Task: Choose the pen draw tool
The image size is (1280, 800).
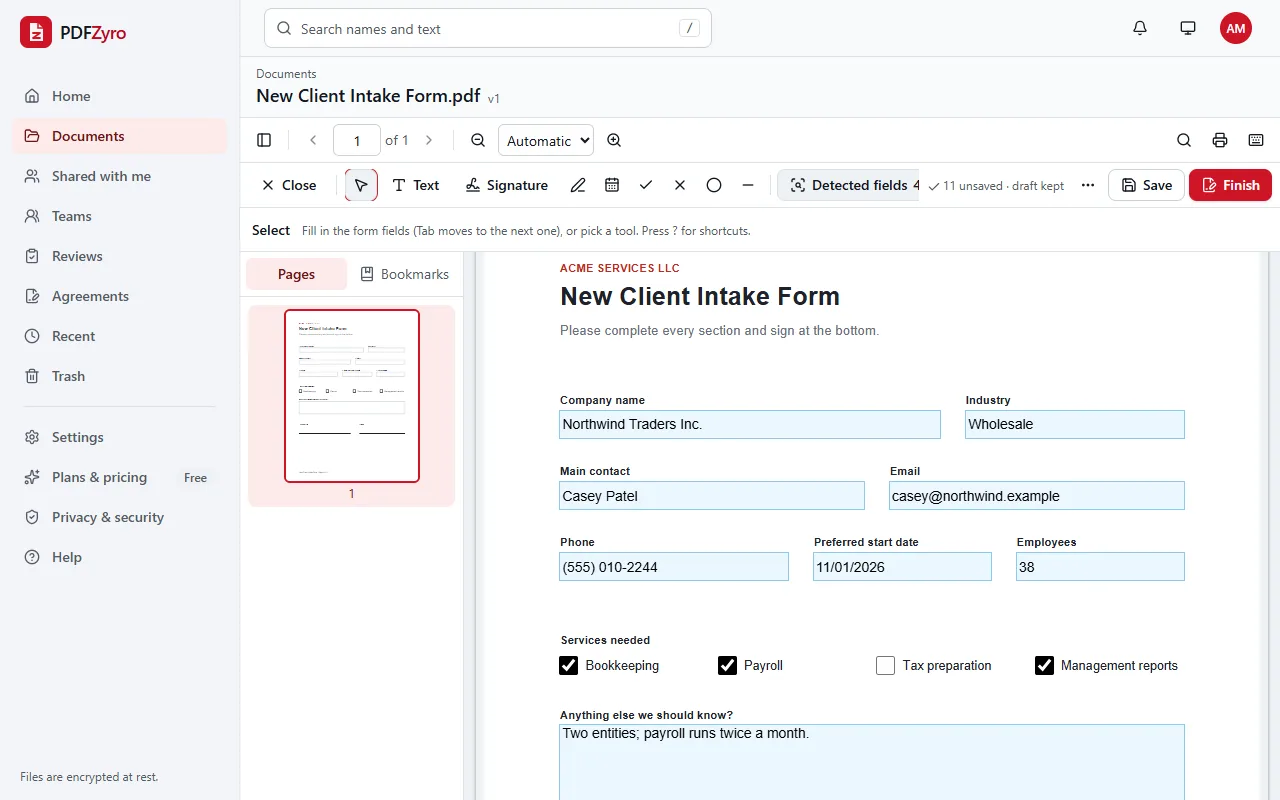Action: point(578,185)
